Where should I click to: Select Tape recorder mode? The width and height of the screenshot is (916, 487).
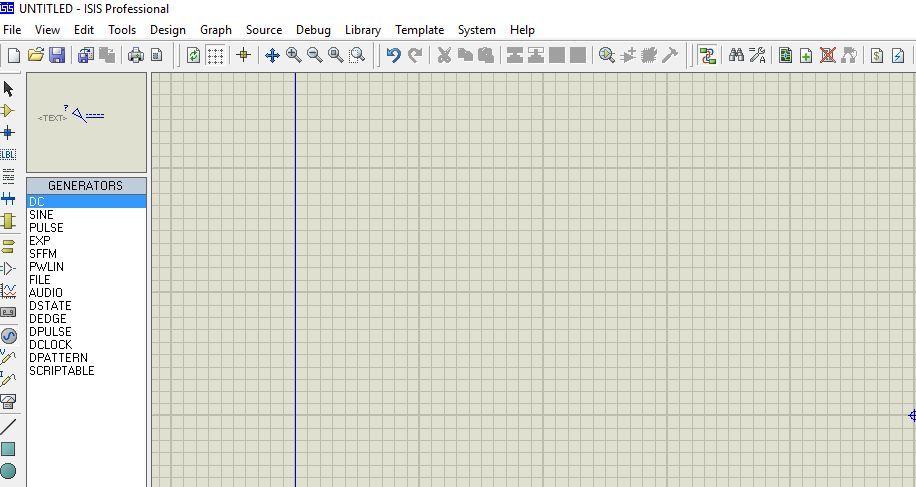tap(8, 312)
